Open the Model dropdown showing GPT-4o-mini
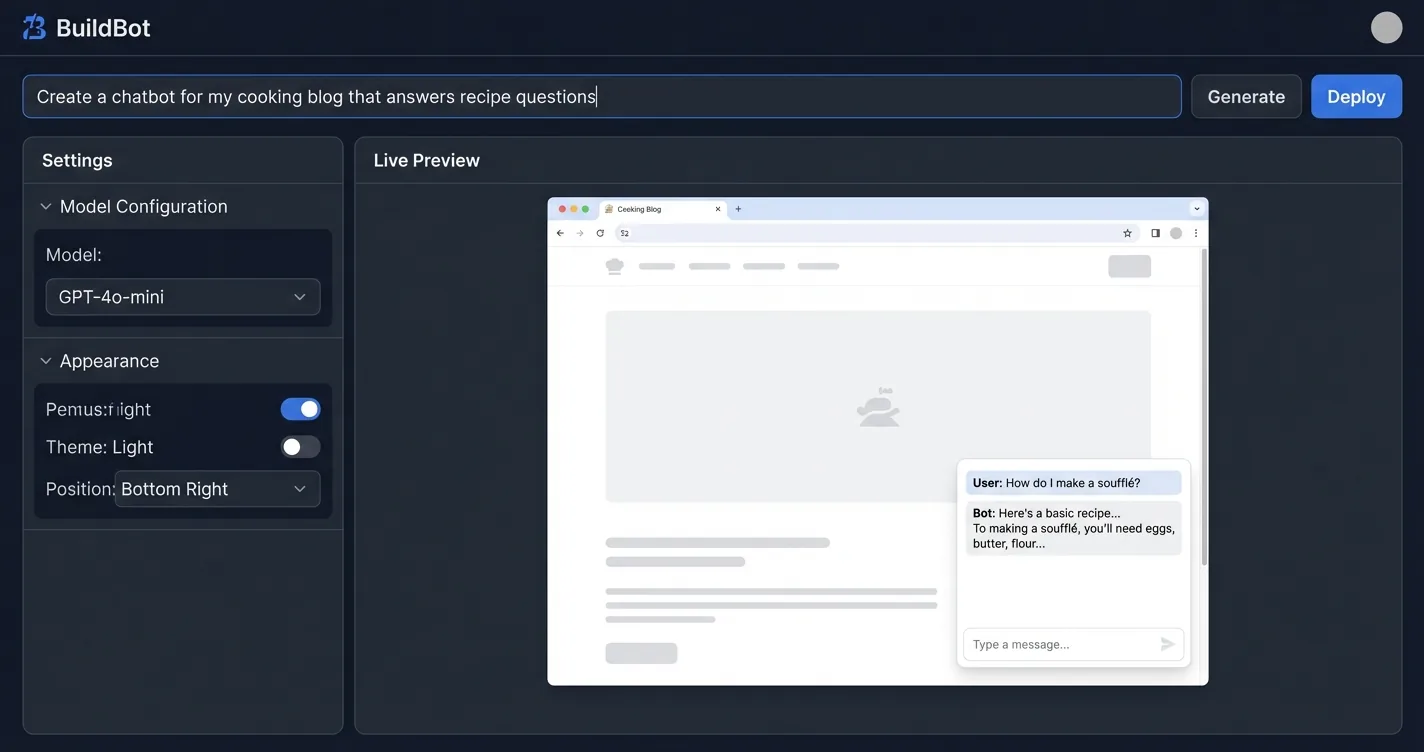 pos(183,296)
